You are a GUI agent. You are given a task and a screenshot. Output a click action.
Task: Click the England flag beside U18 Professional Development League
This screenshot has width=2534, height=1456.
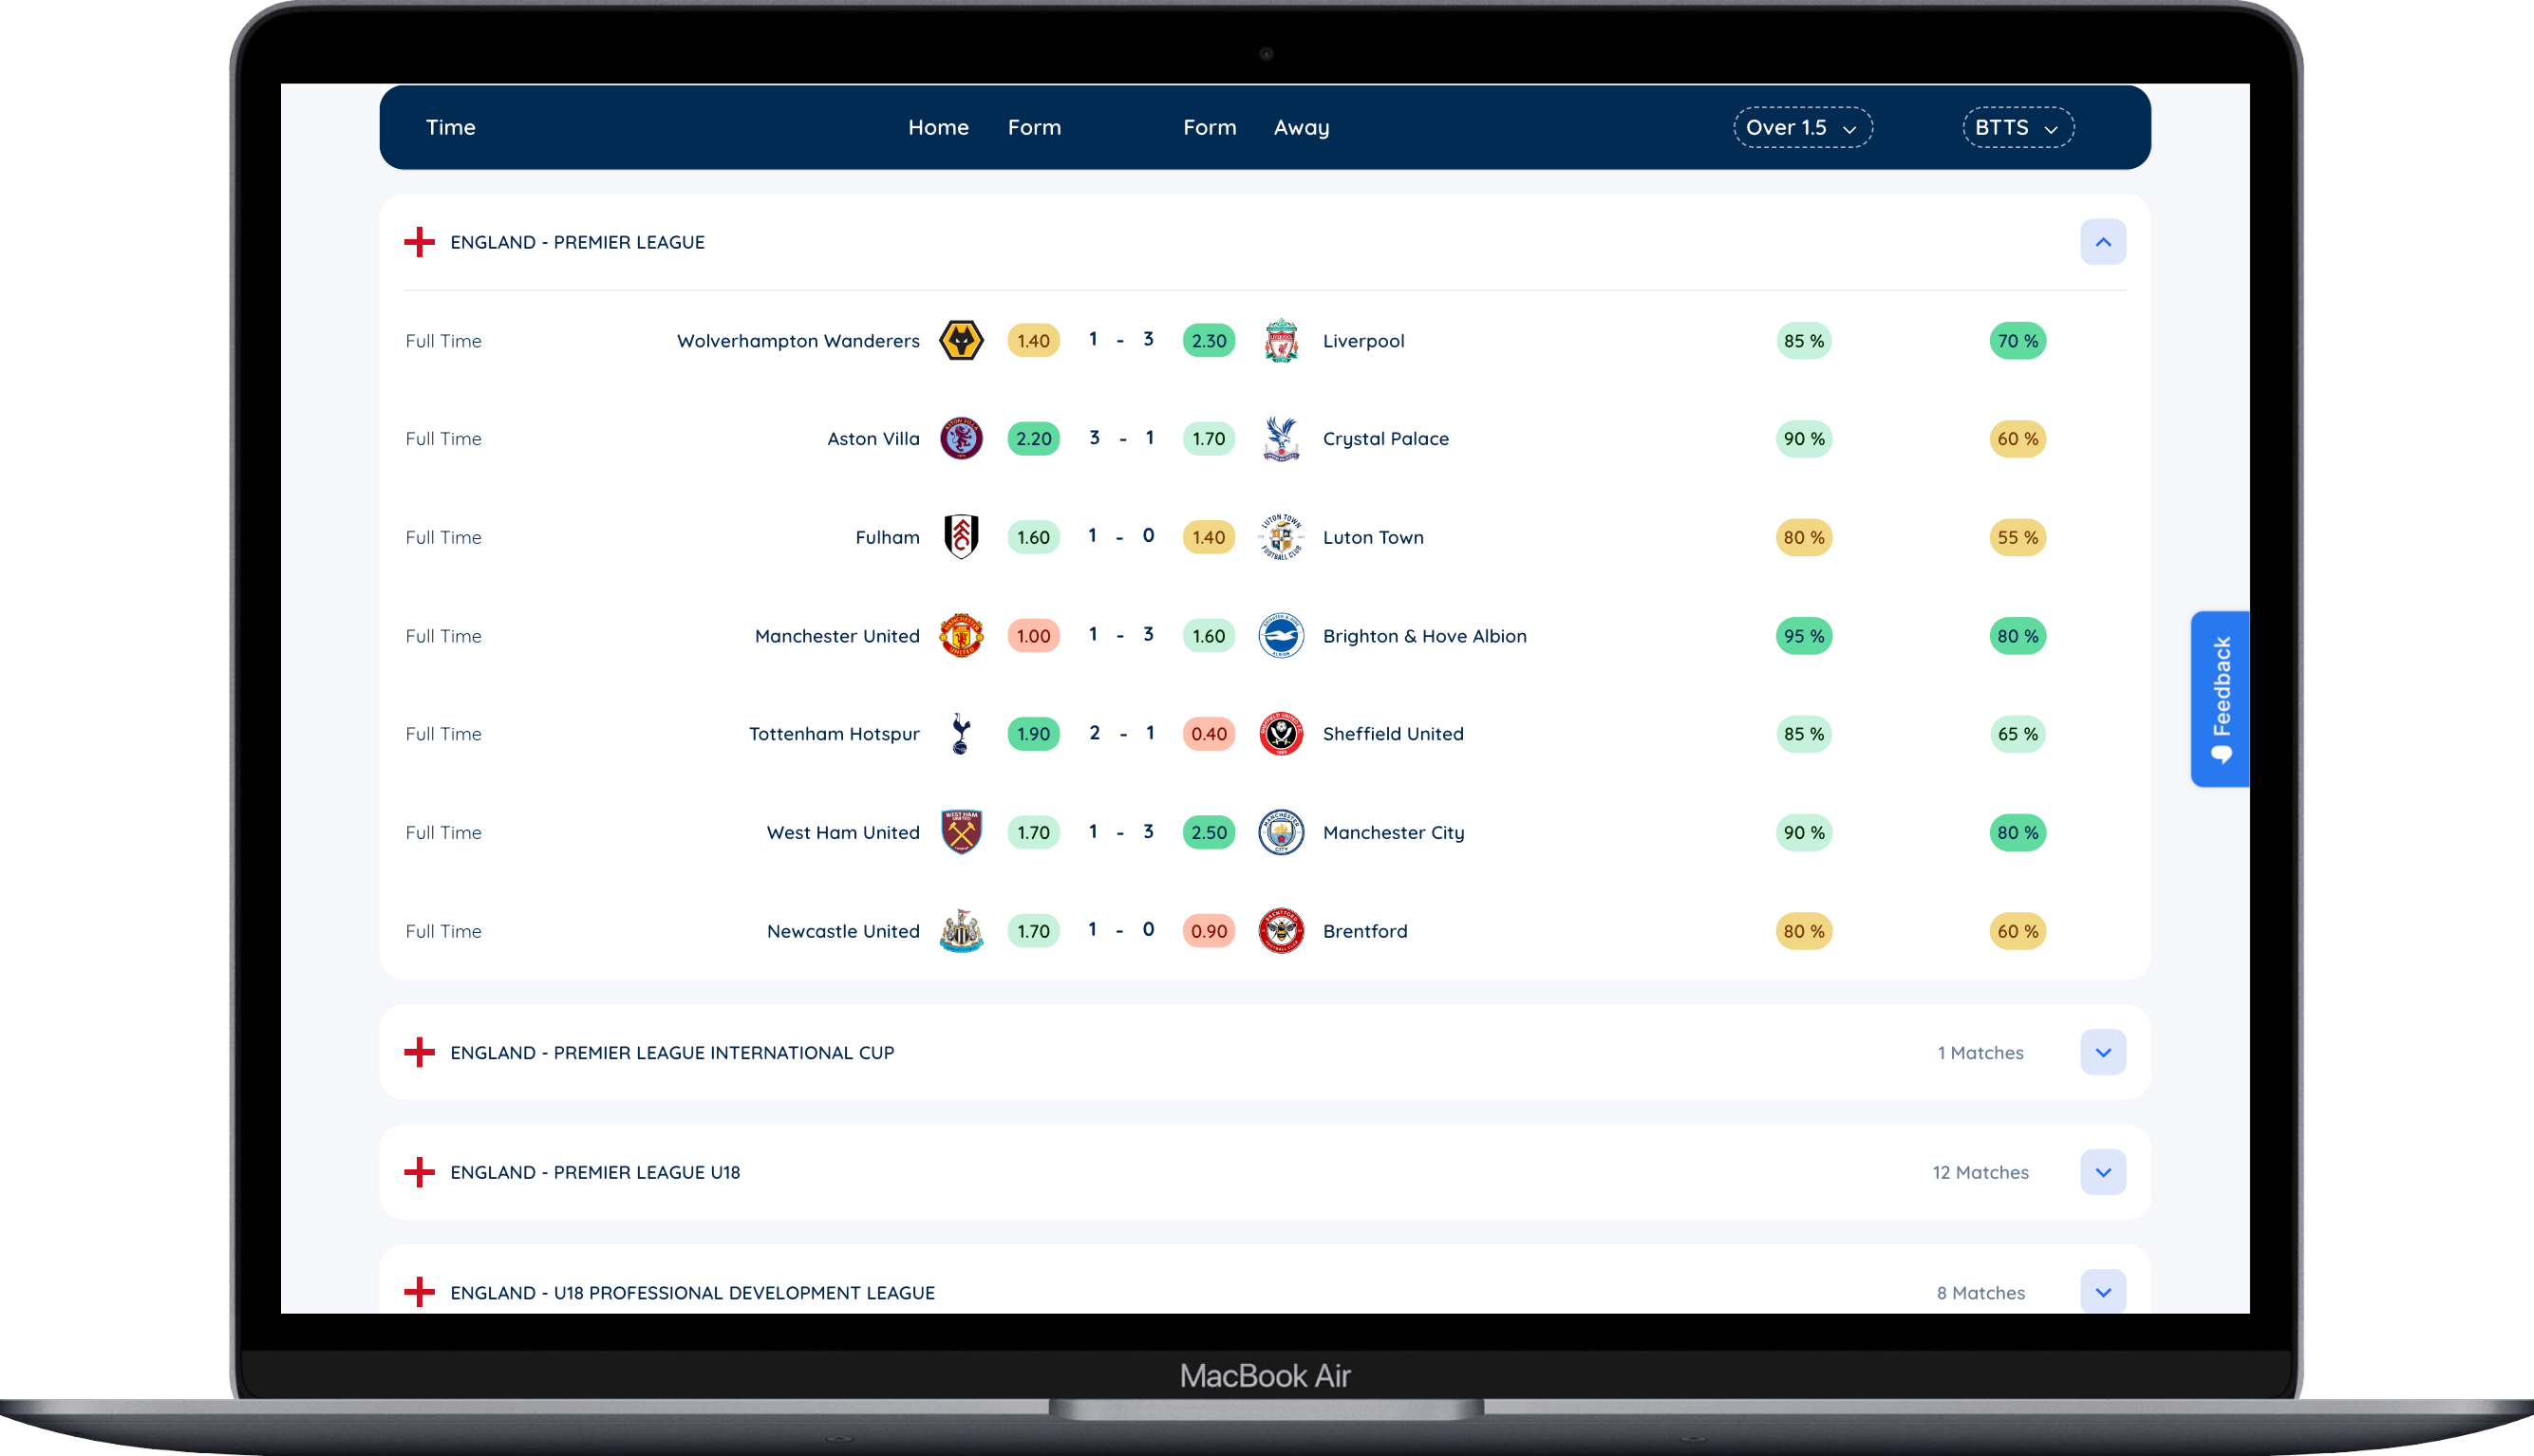[419, 1292]
